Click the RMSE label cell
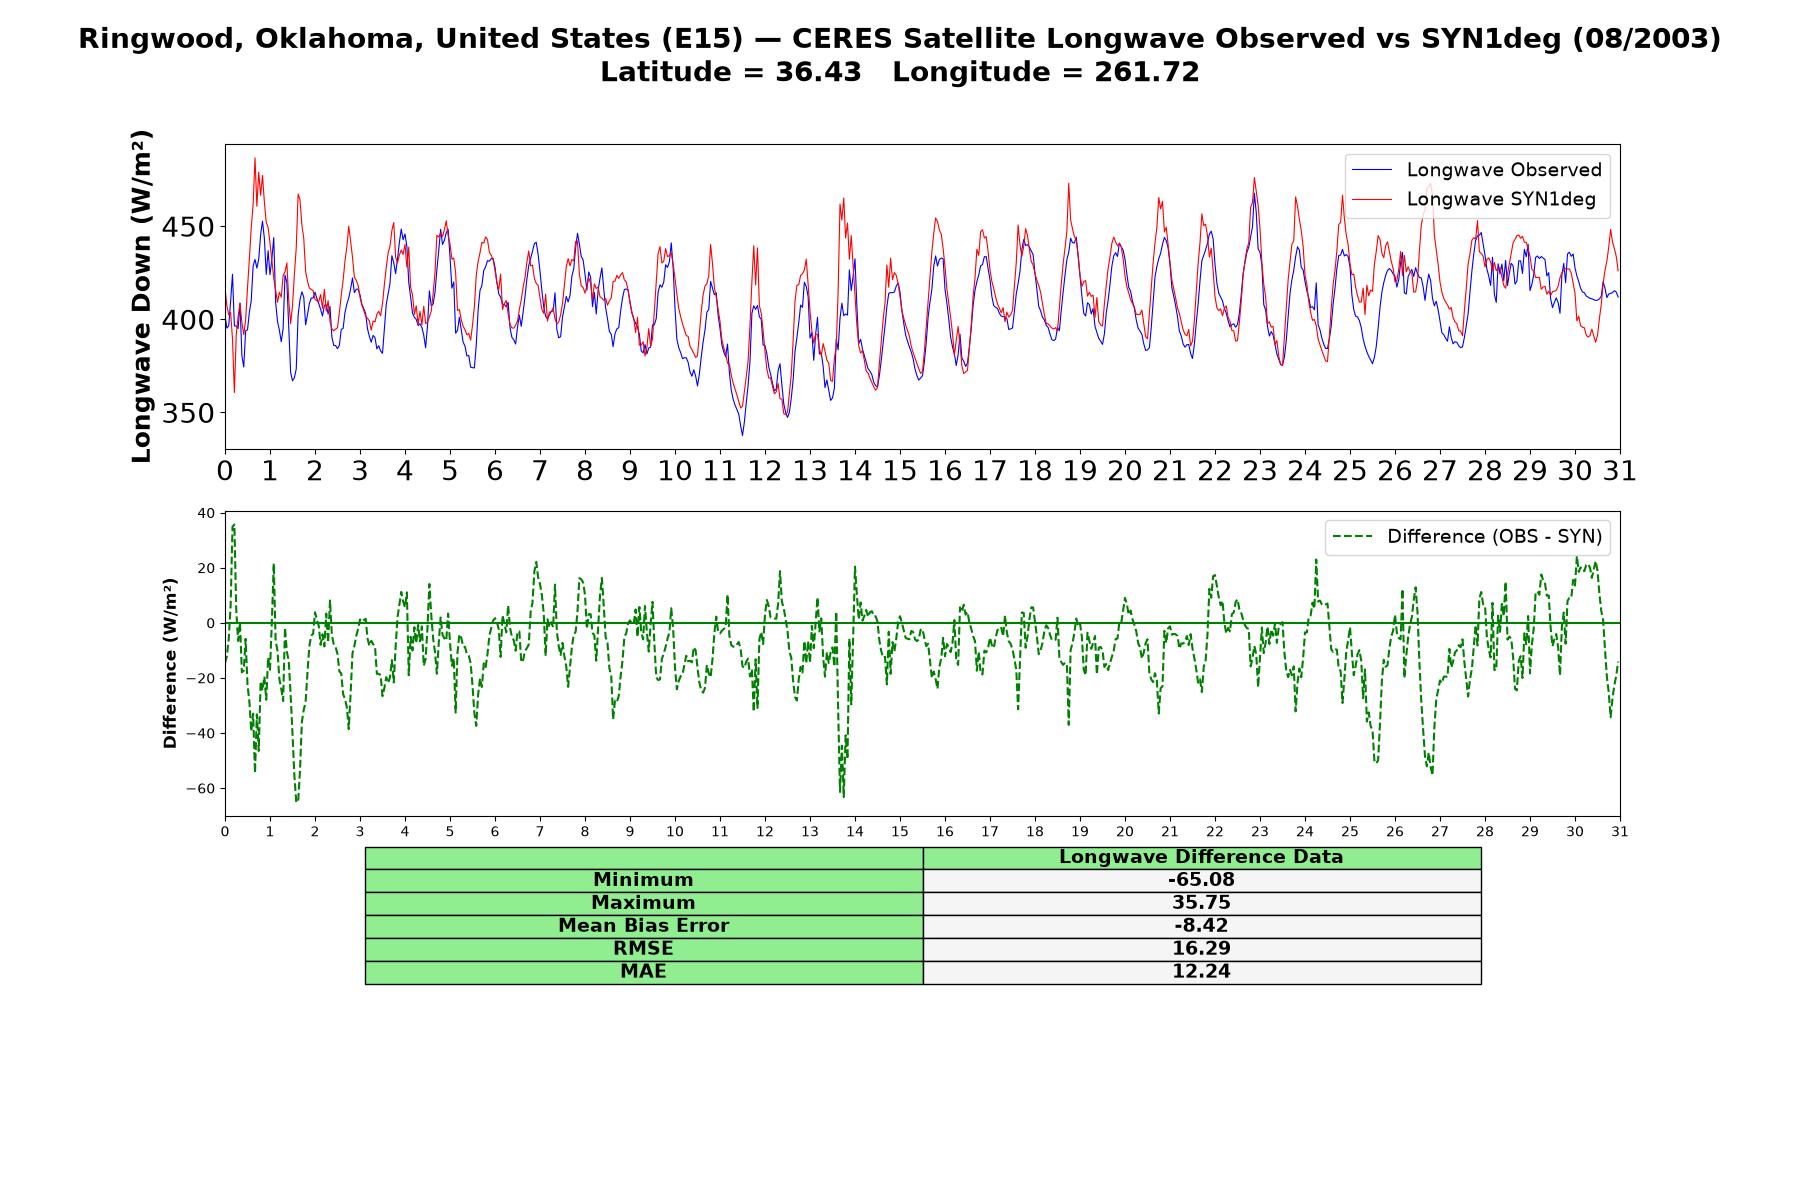The image size is (1800, 1200). click(x=643, y=949)
